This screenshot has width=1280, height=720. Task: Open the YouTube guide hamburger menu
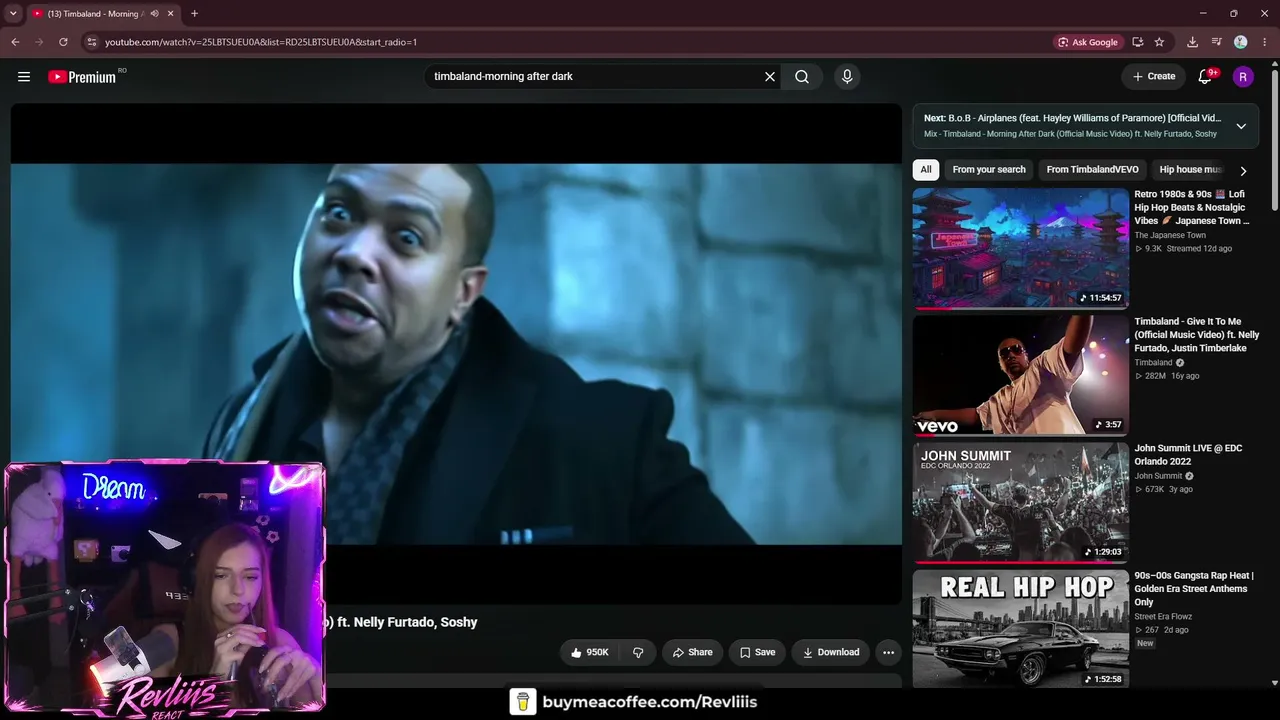click(24, 76)
